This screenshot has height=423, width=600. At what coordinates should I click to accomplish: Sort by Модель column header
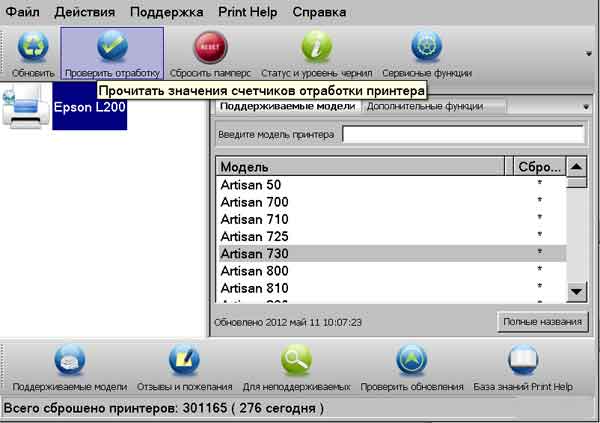[x=360, y=167]
